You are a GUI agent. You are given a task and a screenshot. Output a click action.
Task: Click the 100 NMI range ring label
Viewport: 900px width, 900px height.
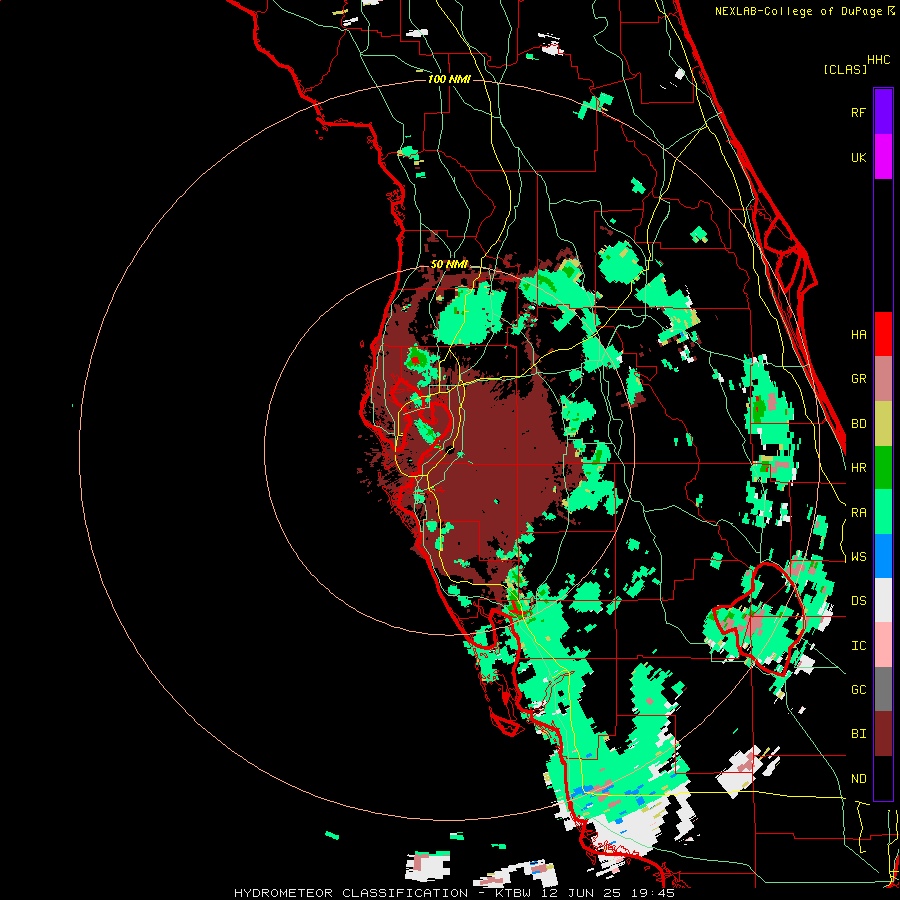pos(449,79)
